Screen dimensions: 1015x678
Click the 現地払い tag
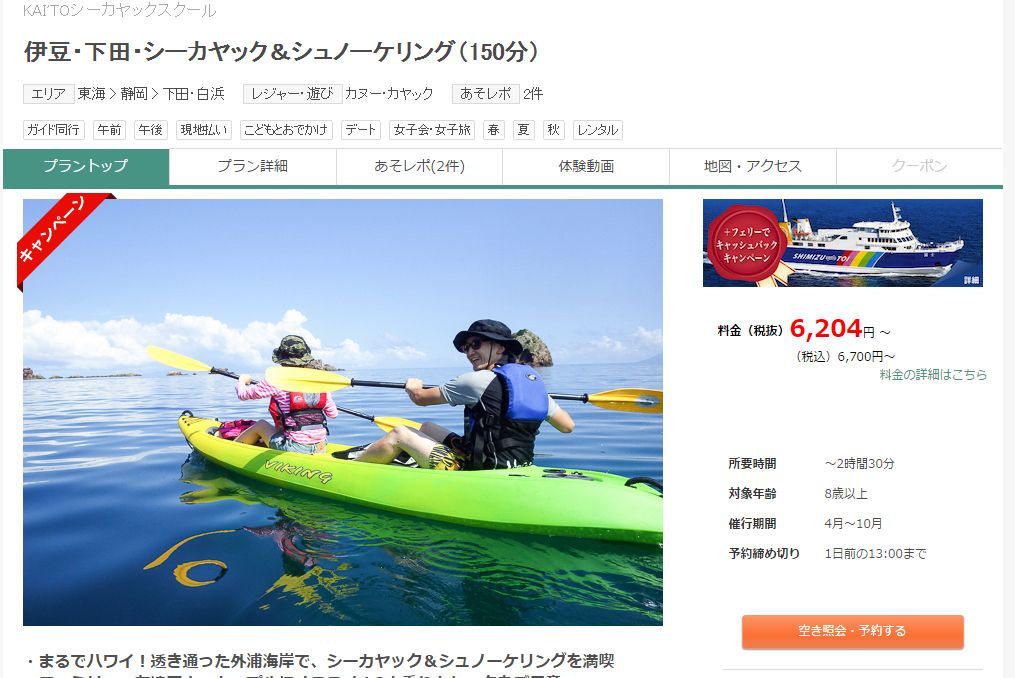(204, 130)
